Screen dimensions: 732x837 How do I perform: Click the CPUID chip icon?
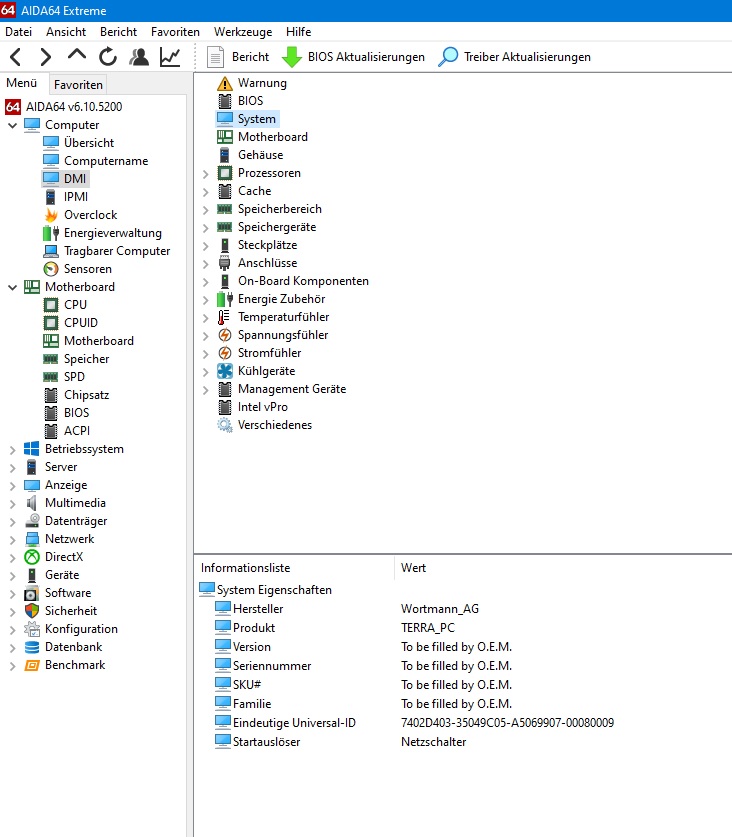[x=51, y=323]
